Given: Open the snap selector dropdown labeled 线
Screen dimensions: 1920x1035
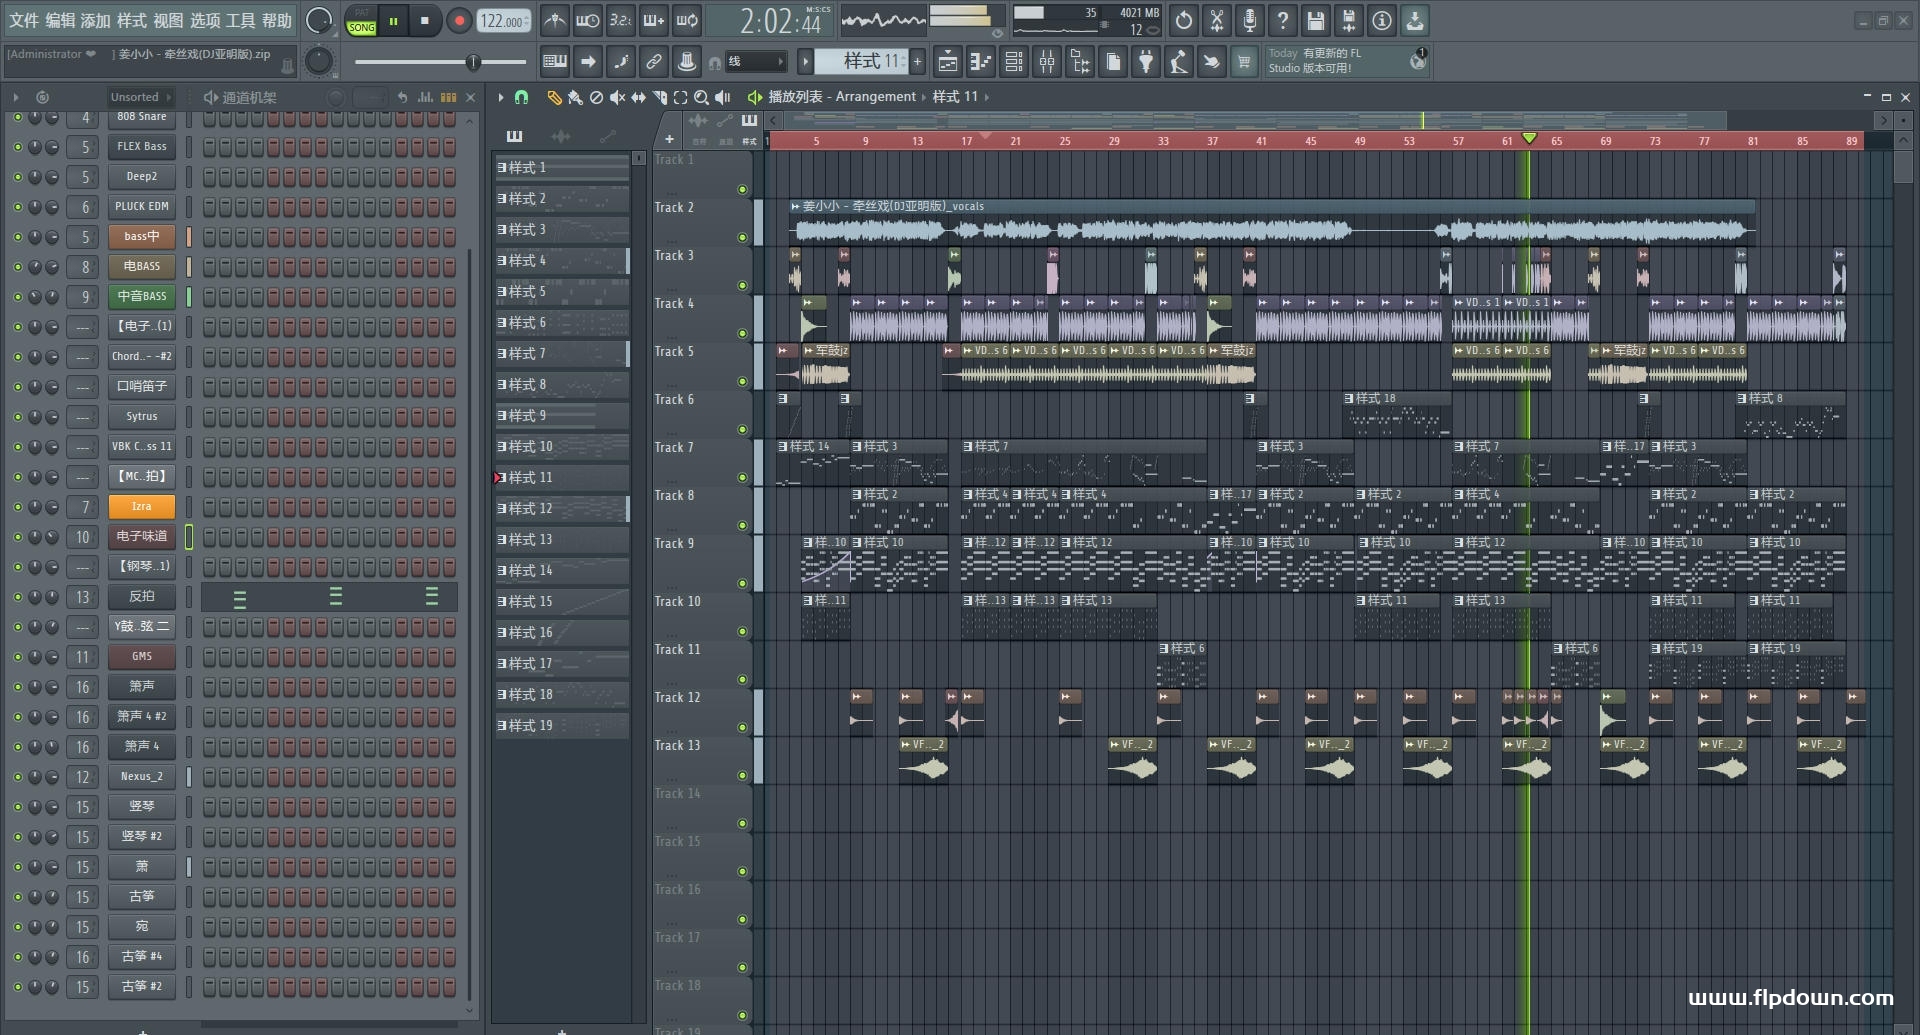Looking at the screenshot, I should point(756,62).
